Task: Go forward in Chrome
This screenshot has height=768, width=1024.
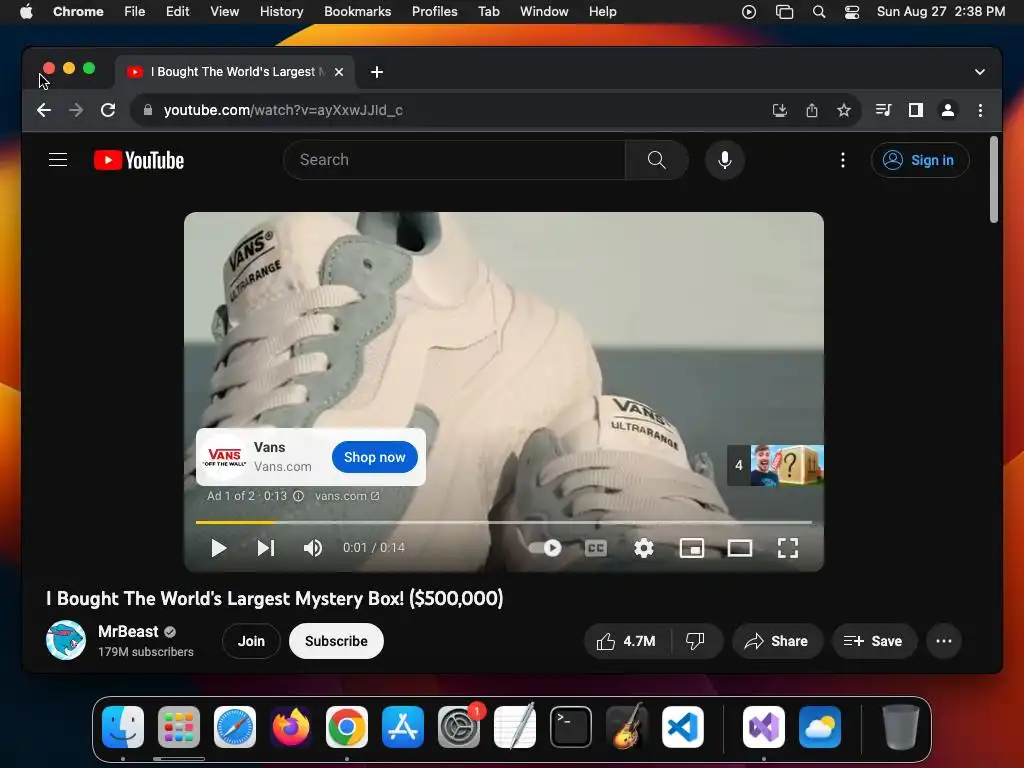Action: [76, 110]
